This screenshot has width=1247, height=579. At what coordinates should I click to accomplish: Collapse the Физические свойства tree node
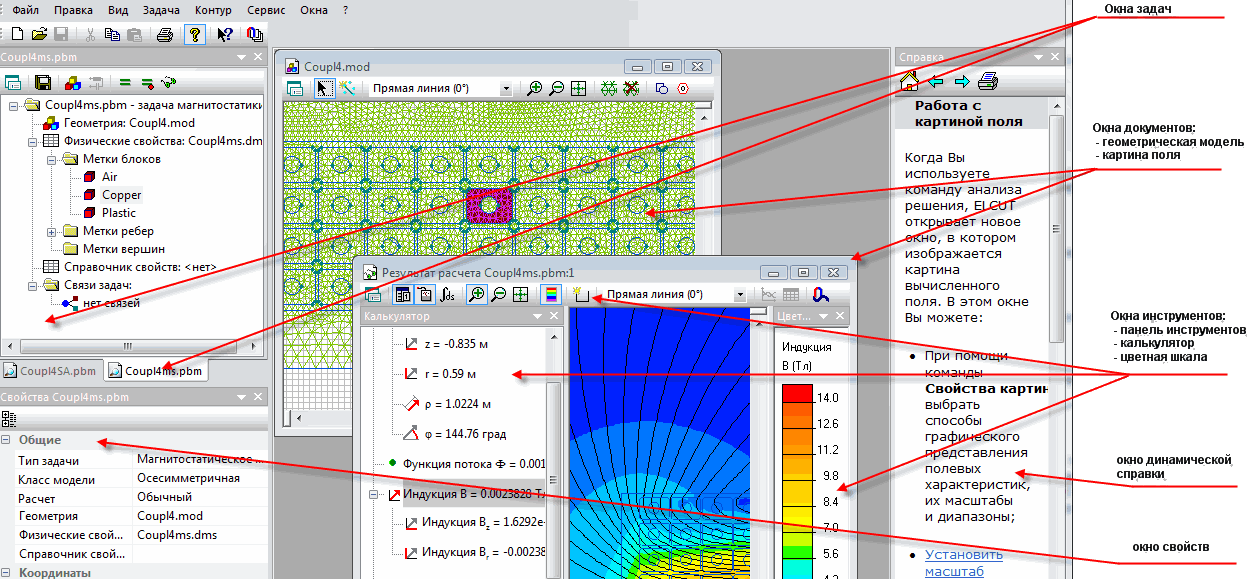click(x=32, y=141)
